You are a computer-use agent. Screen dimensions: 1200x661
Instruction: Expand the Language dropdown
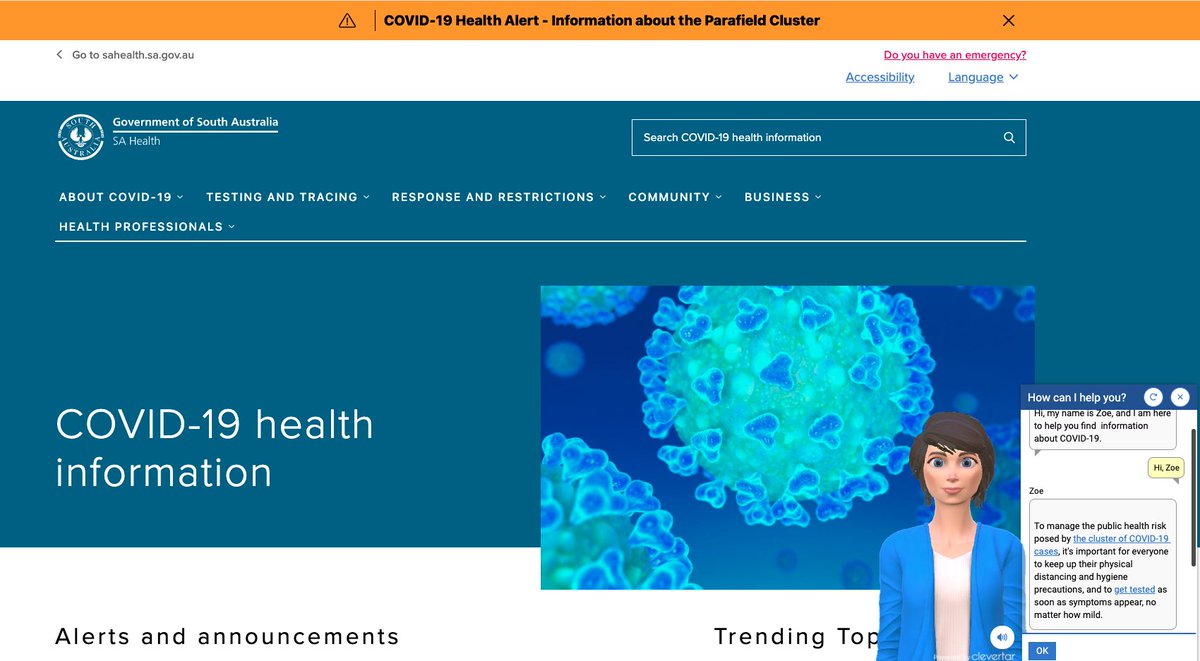click(x=982, y=77)
